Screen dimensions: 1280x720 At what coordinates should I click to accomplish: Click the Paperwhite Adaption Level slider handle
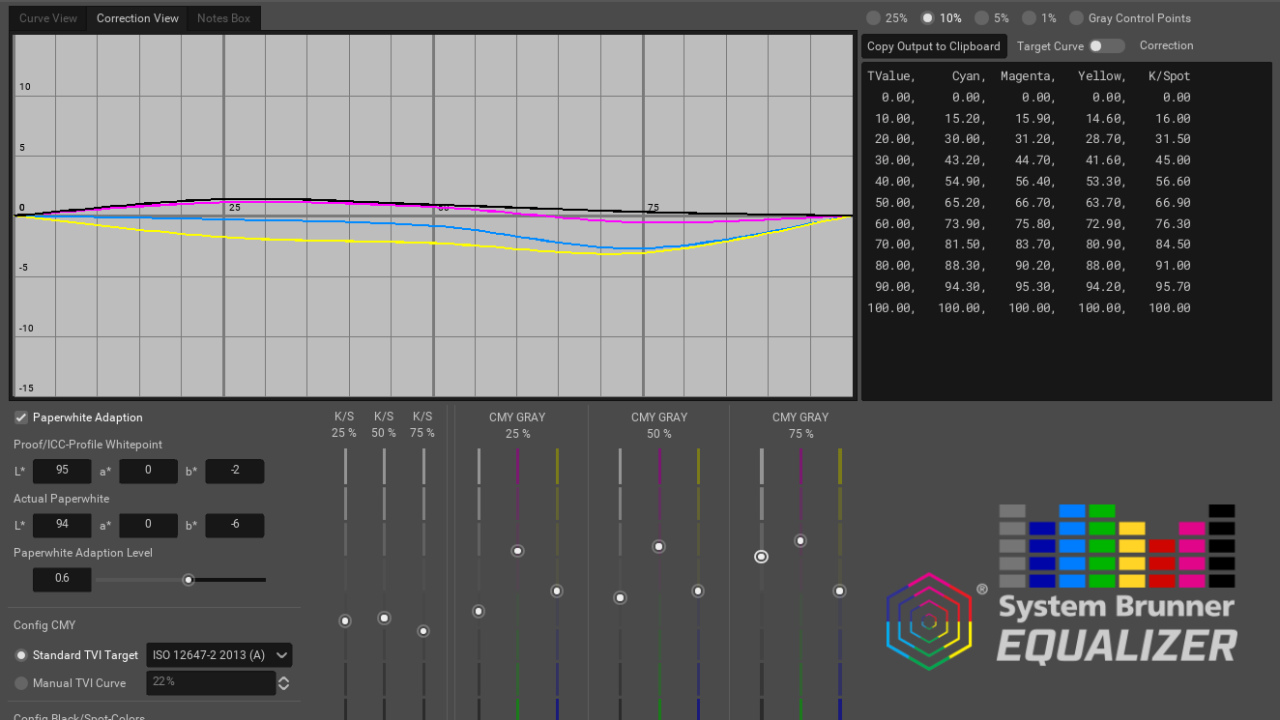click(x=188, y=580)
